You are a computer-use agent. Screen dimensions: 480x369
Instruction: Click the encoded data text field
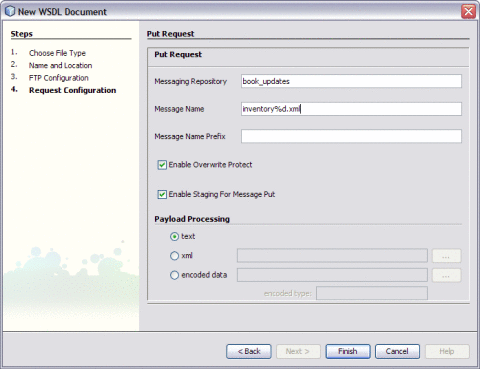click(x=332, y=275)
